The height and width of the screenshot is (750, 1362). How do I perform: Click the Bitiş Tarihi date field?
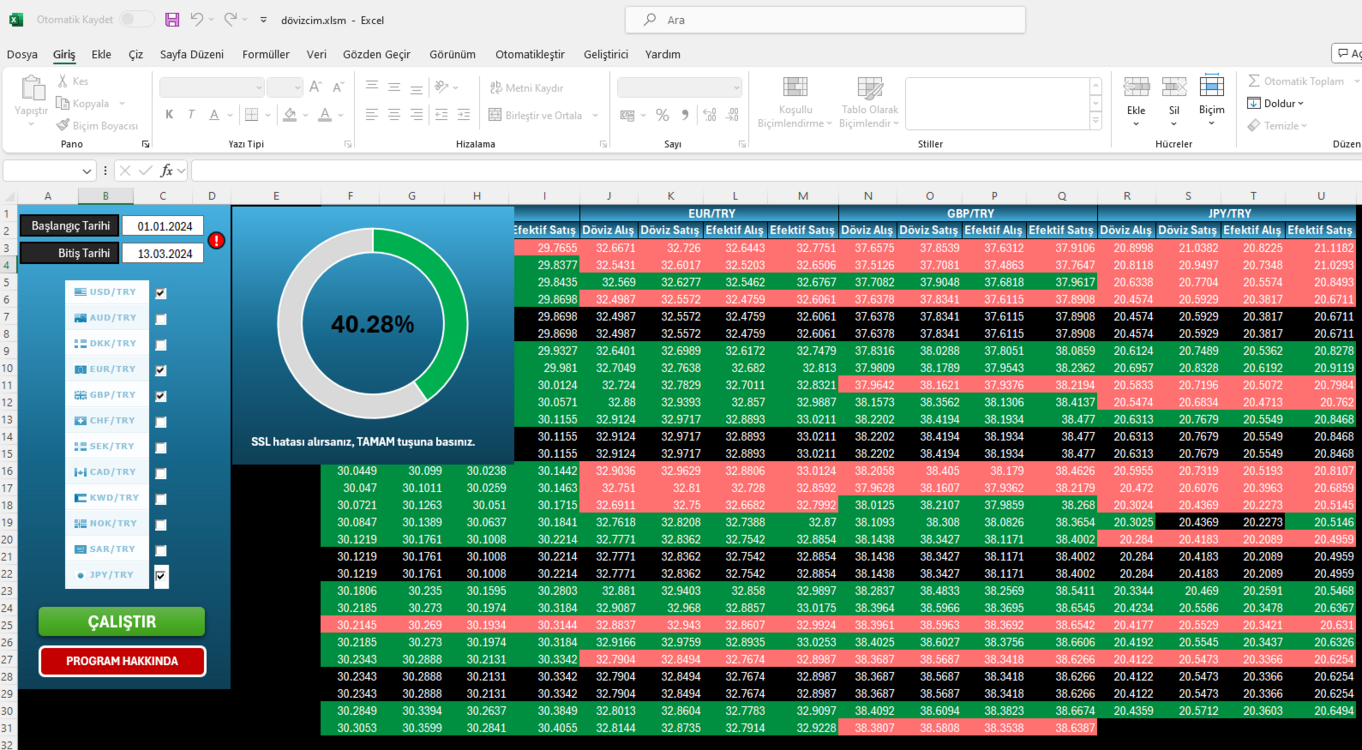point(163,253)
